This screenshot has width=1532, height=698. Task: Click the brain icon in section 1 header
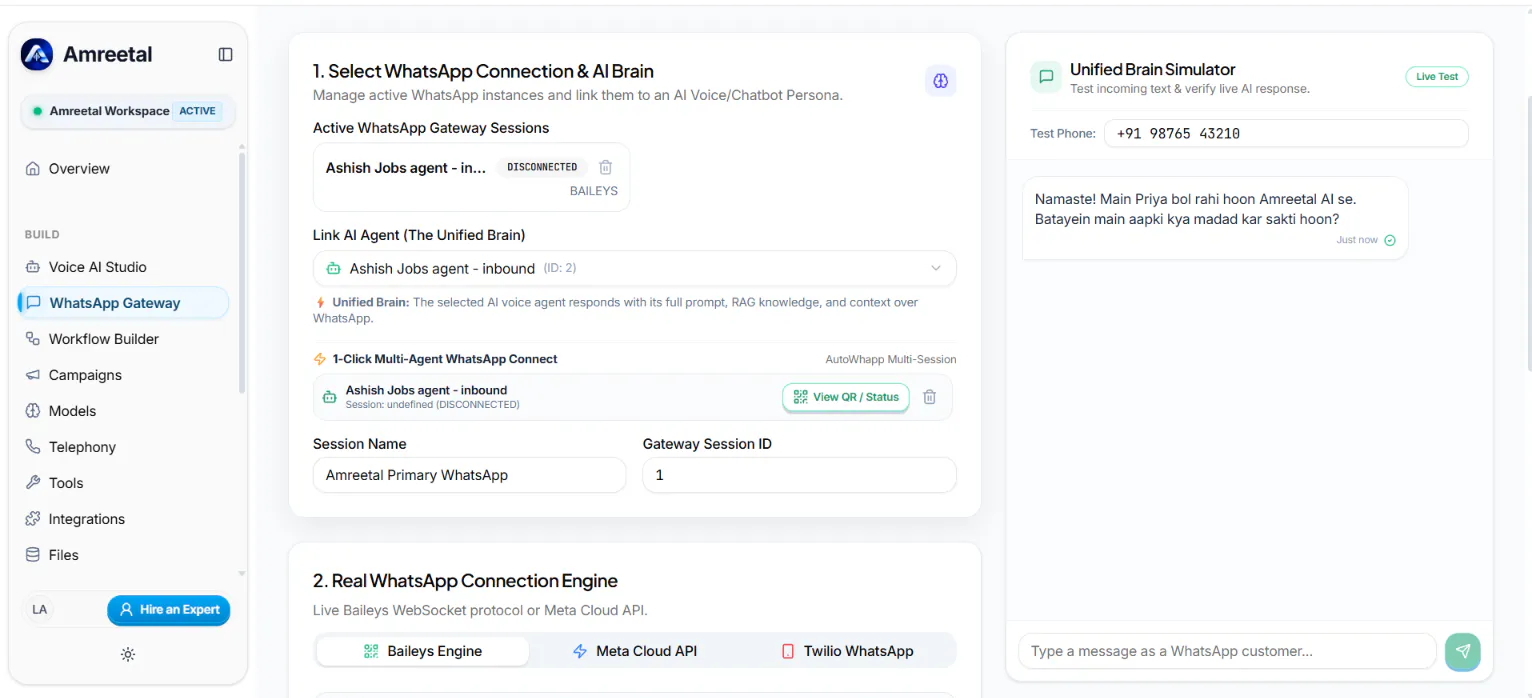[x=940, y=81]
